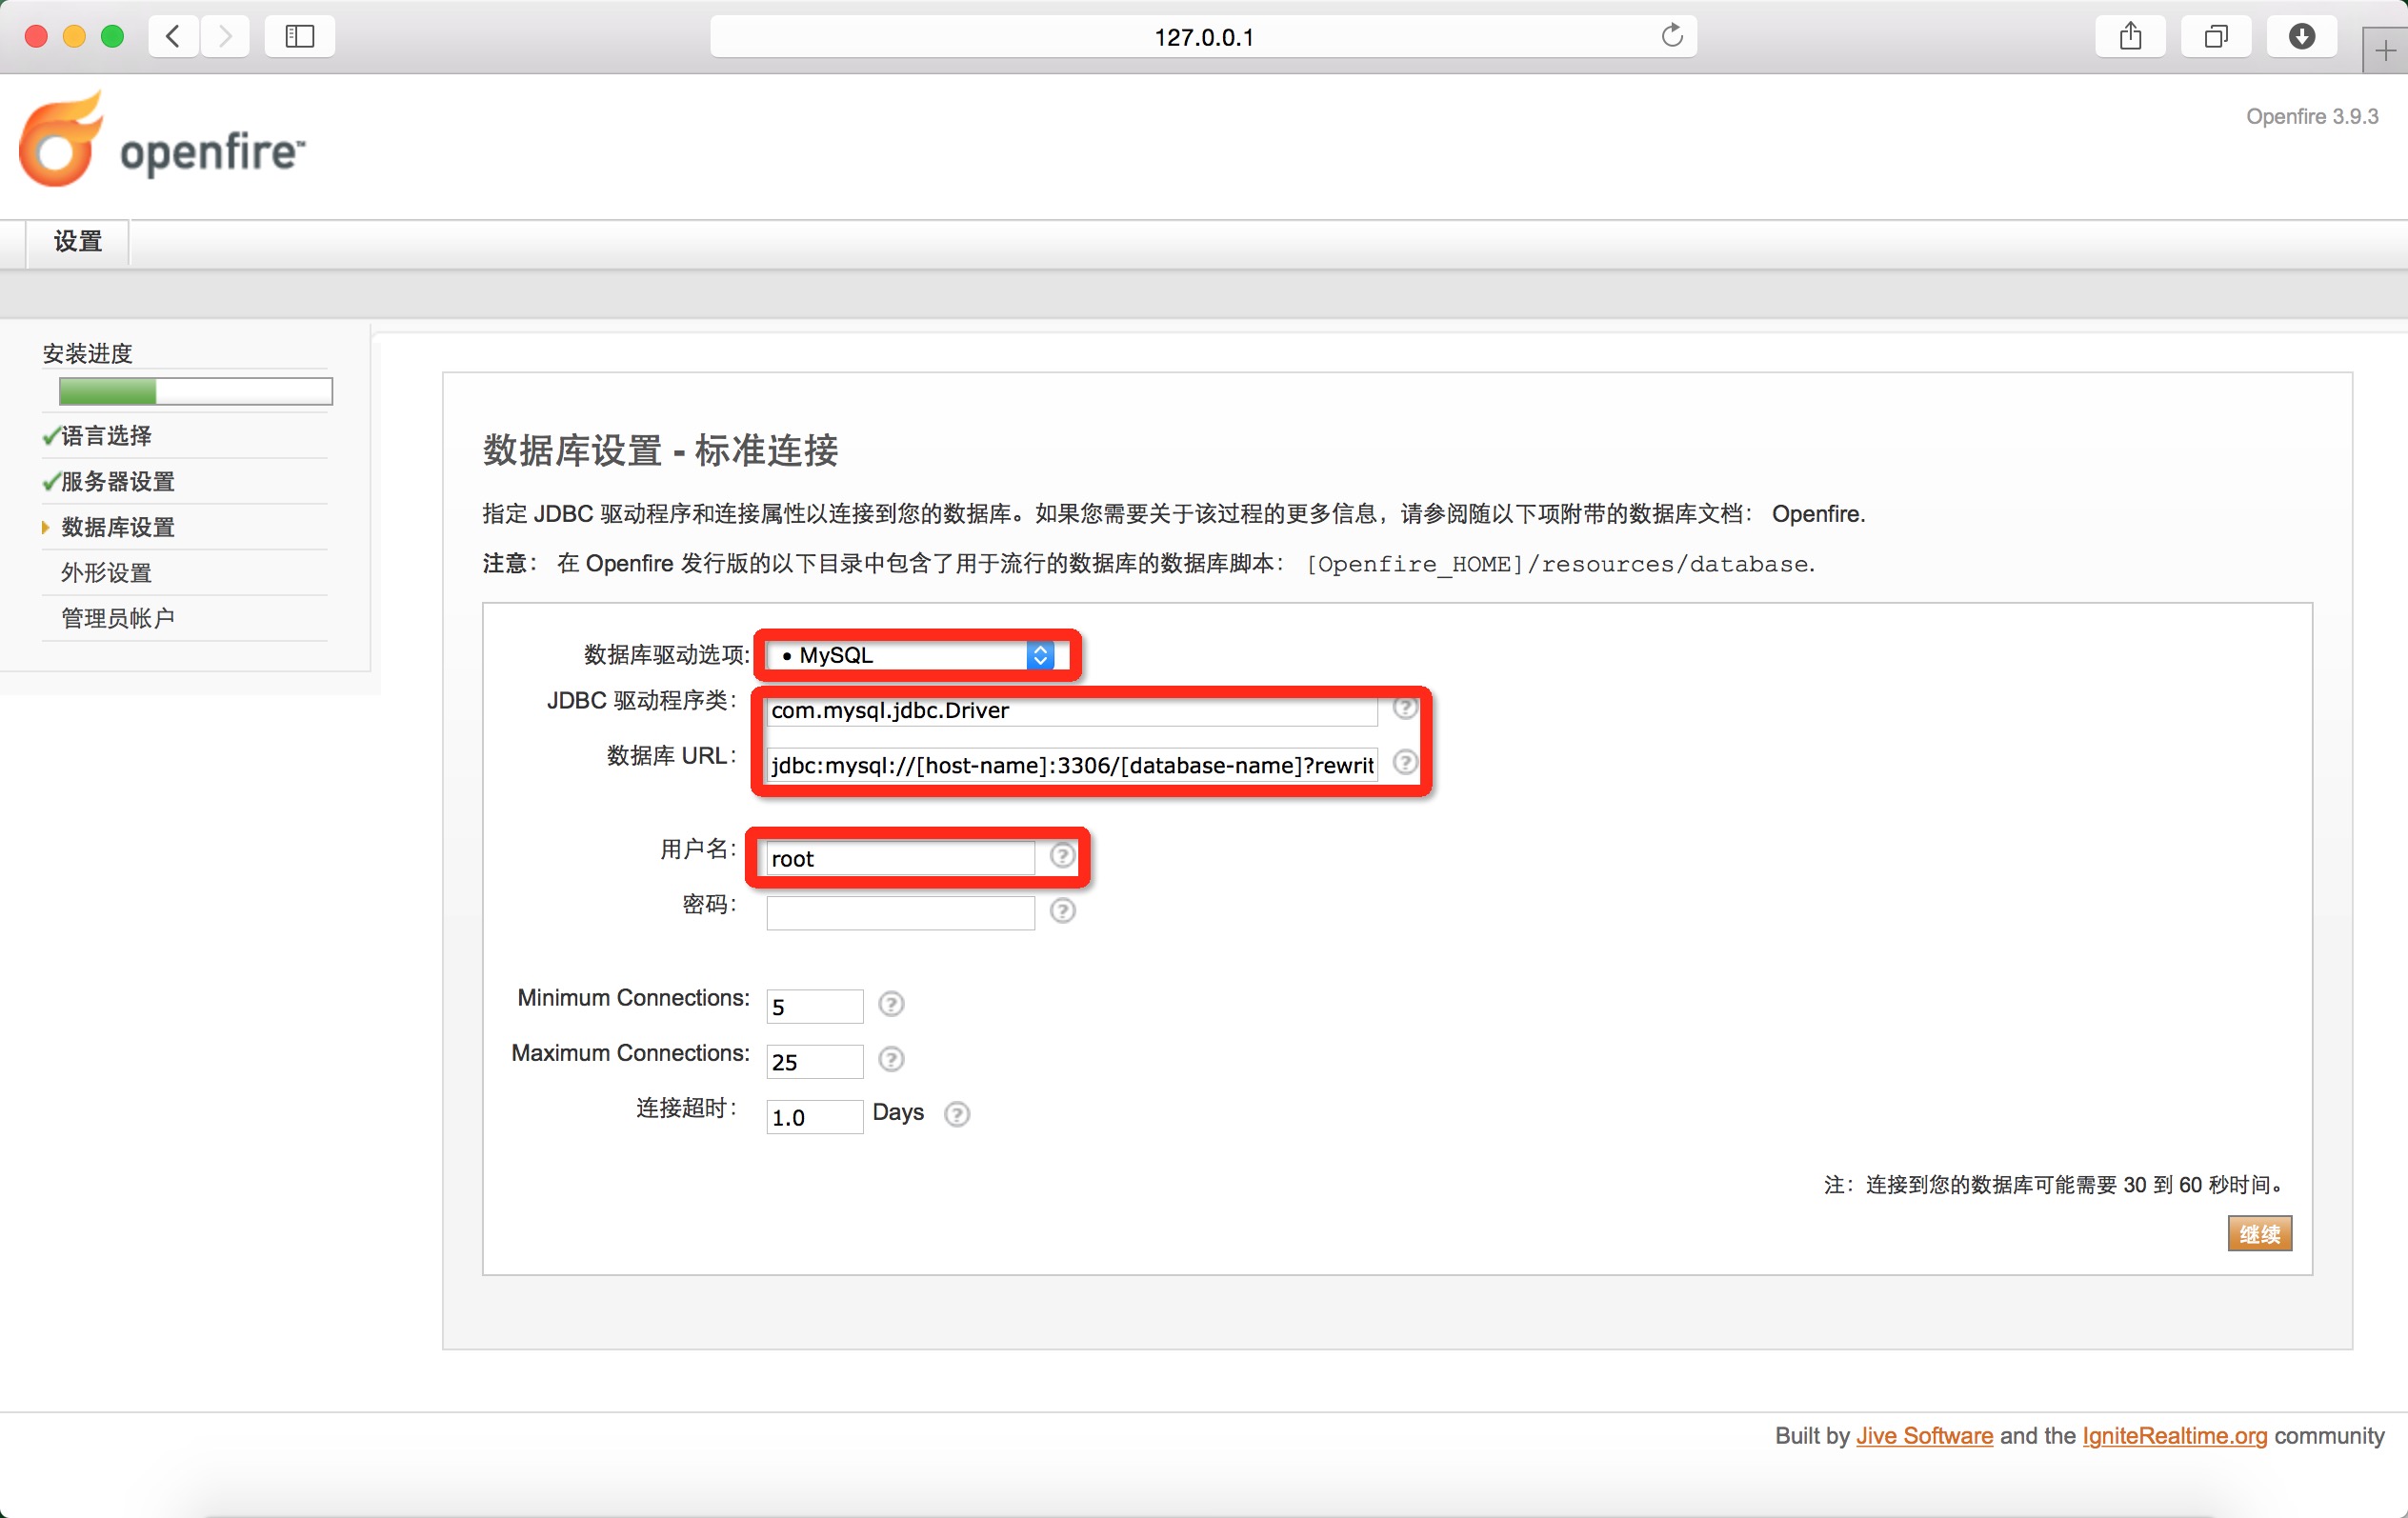
Task: Click the Minimum Connections field
Action: (x=814, y=1006)
